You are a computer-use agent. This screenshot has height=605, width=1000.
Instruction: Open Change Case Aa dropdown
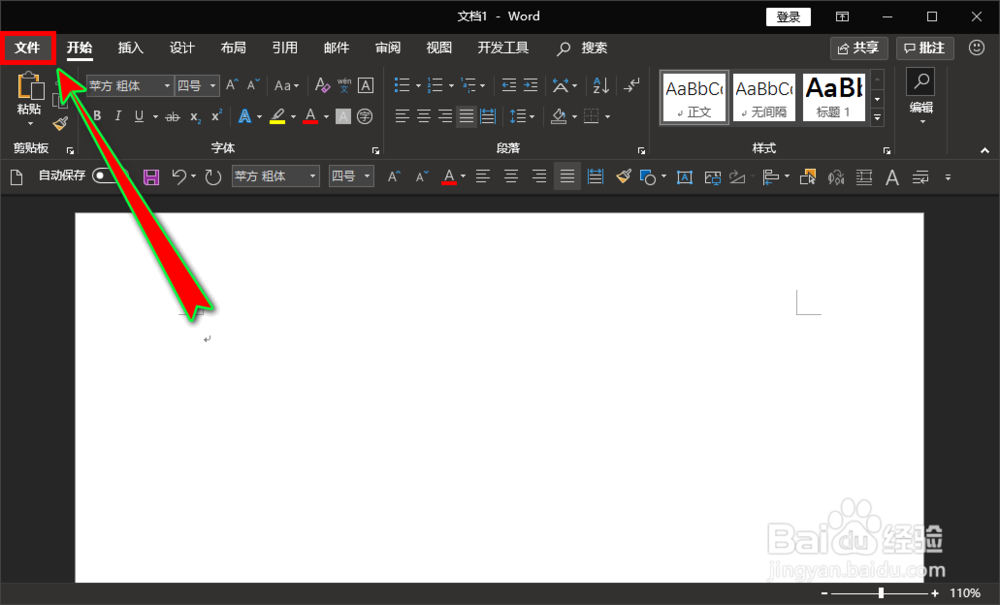pos(286,85)
